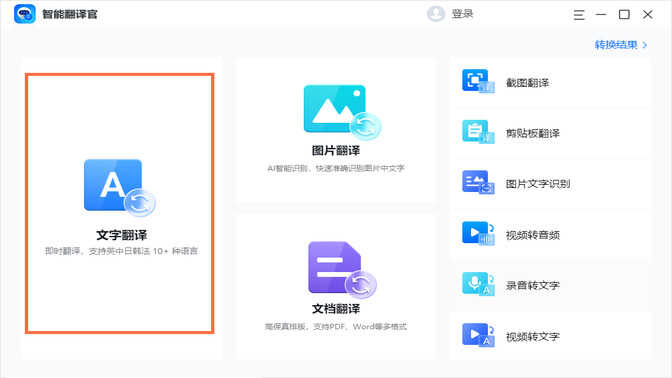Viewport: 672px width, 378px height.
Task: Click the PDF、Word description under 文档翻译
Action: point(336,327)
